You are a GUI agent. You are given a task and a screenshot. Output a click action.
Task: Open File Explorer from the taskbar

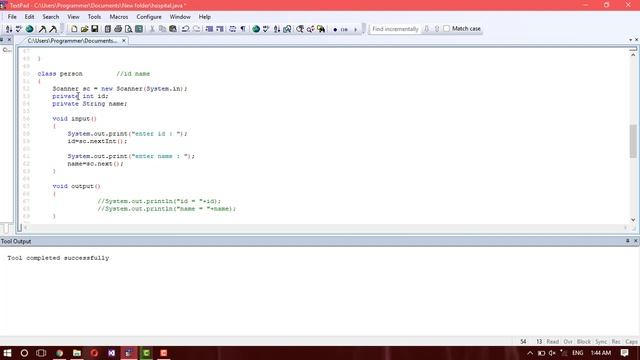(77, 353)
